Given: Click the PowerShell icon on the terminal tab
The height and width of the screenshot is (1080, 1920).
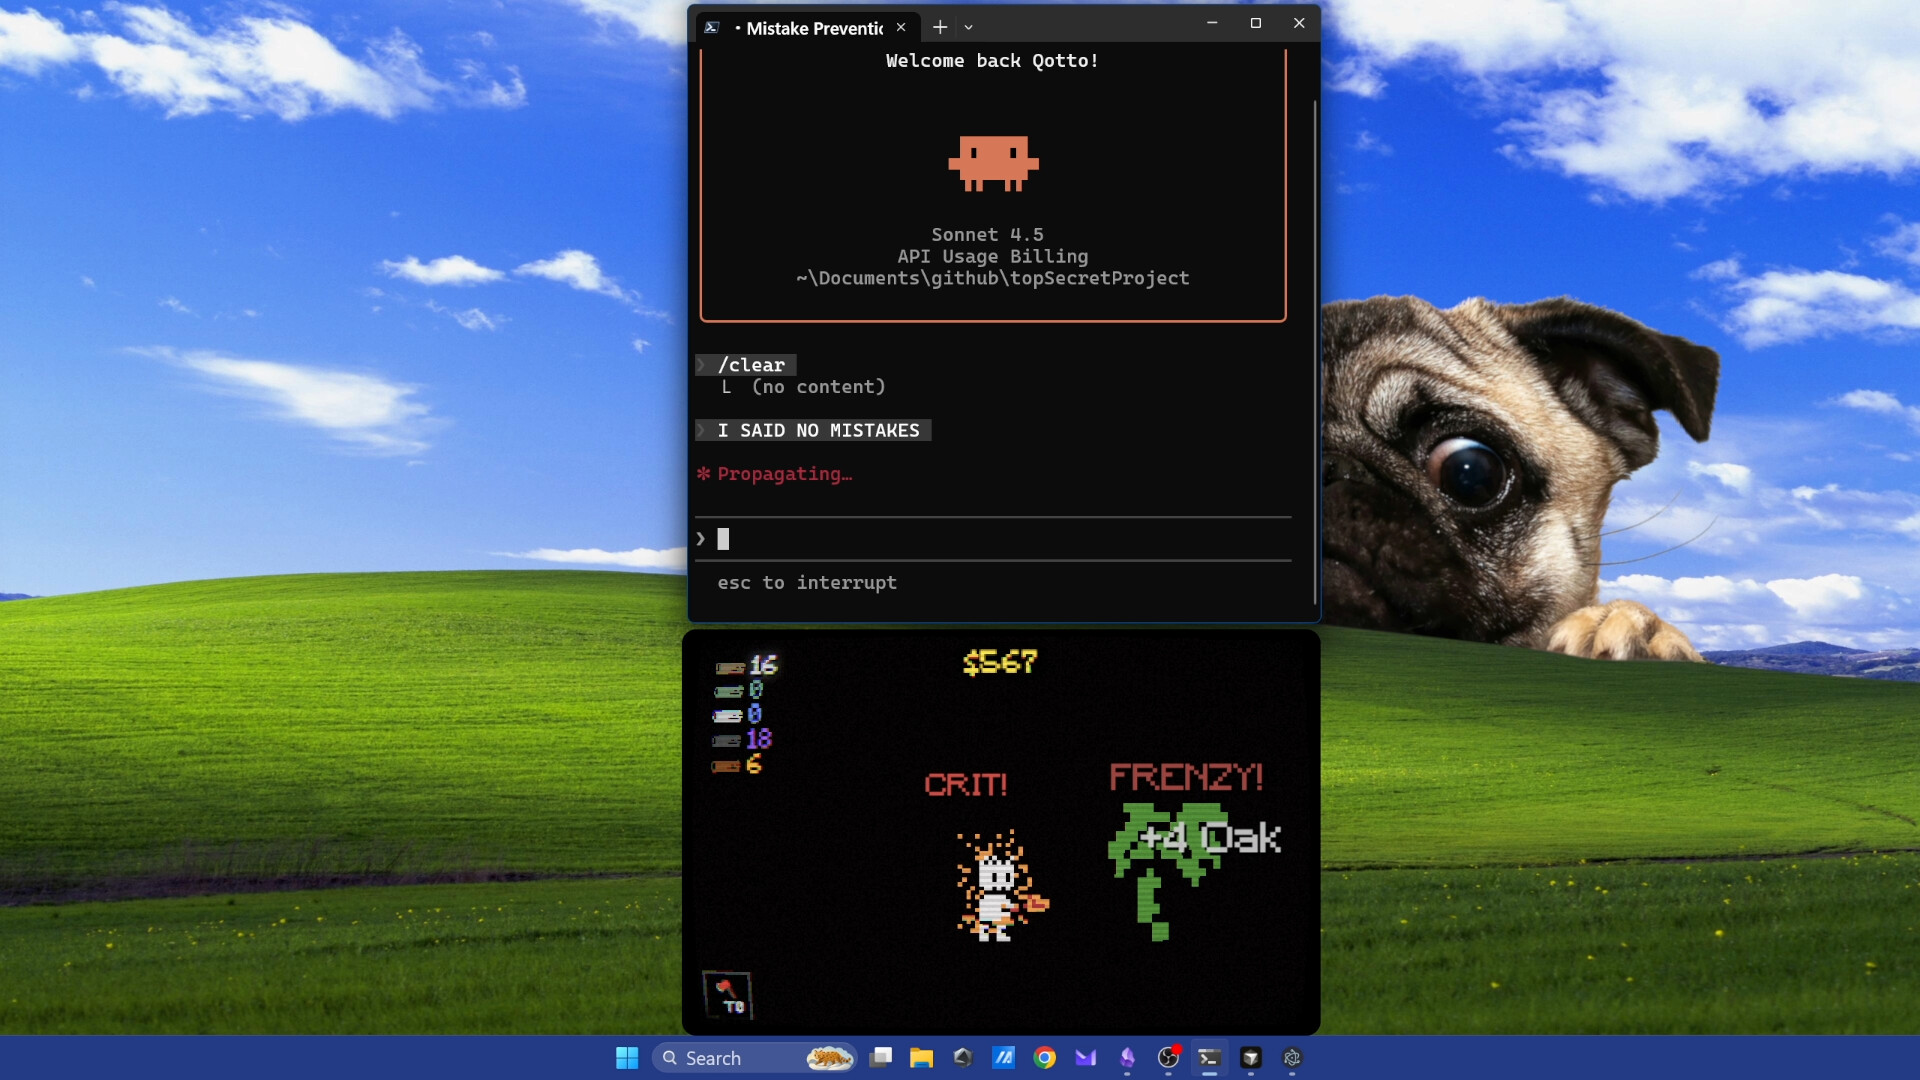Looking at the screenshot, I should 713,27.
